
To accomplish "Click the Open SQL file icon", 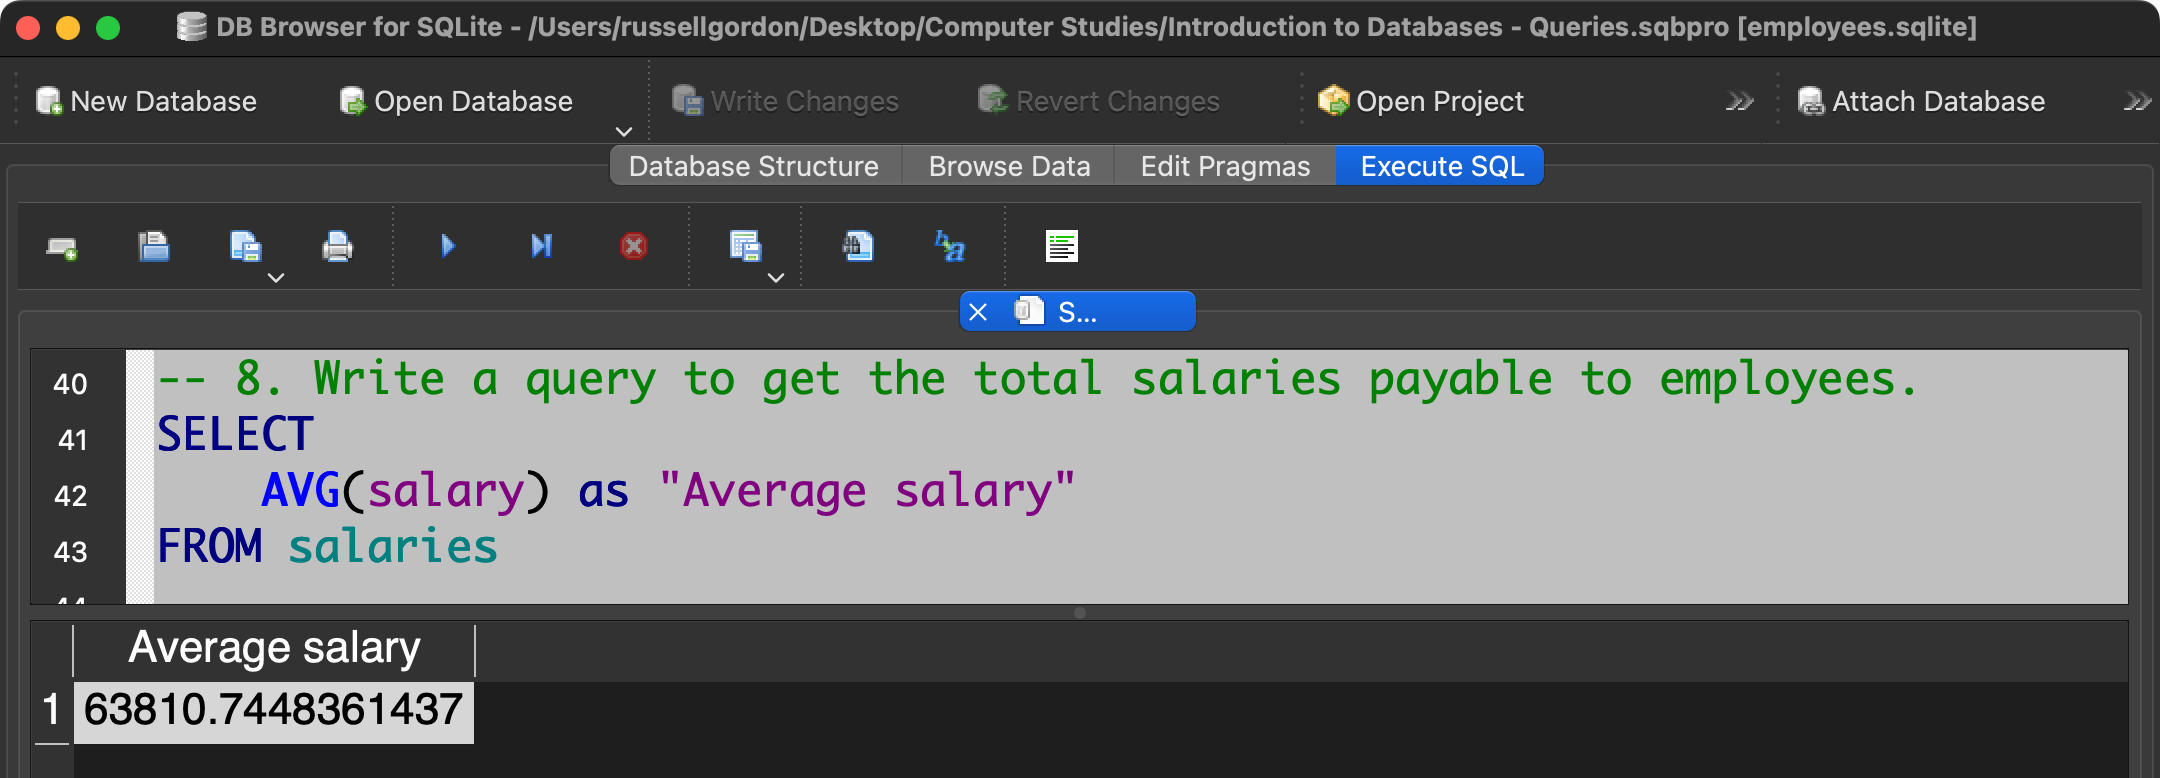I will click(153, 246).
